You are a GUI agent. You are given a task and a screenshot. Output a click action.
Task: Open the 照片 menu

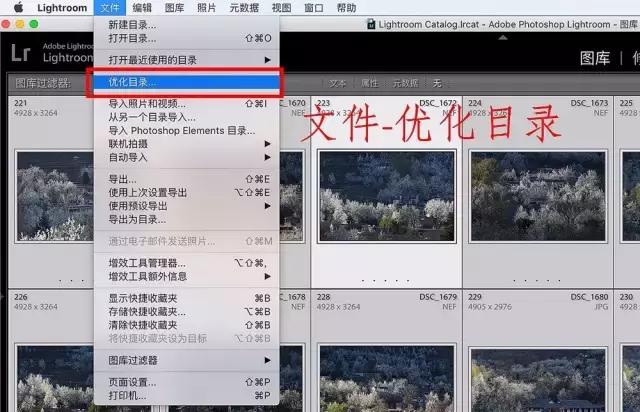point(207,8)
